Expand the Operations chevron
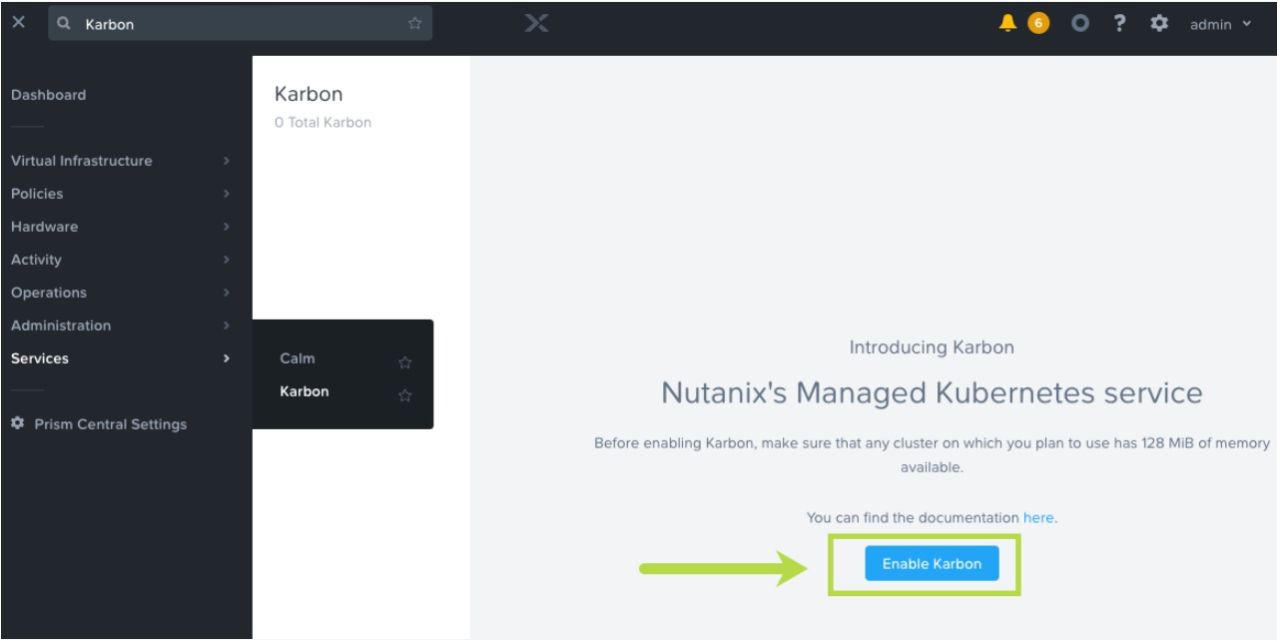Viewport: 1280px width, 642px height. click(x=227, y=293)
